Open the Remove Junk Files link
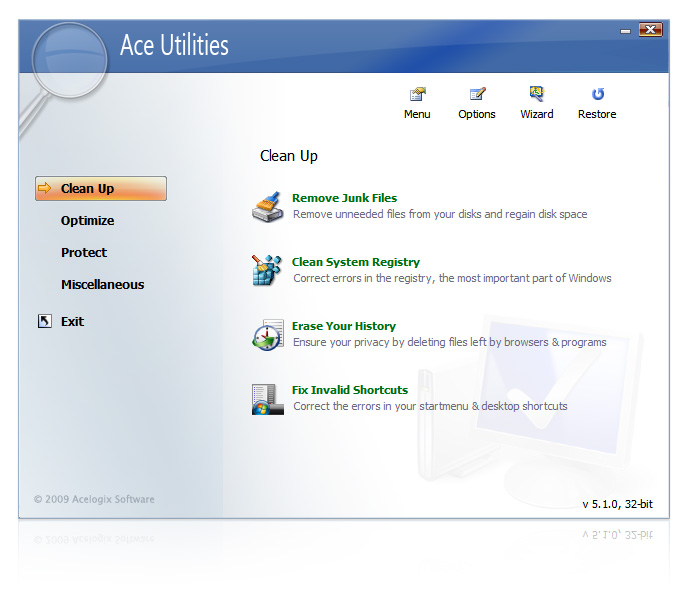The image size is (690, 597). coord(344,198)
